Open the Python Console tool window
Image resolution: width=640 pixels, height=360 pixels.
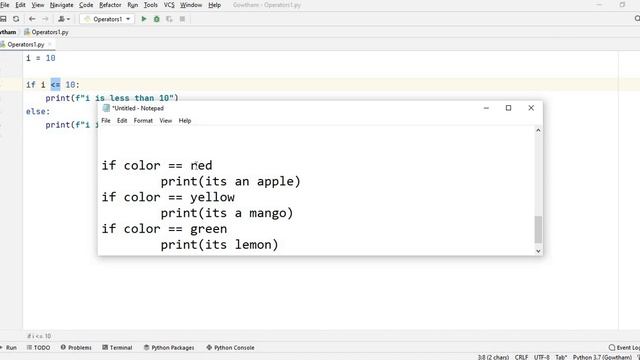230,347
